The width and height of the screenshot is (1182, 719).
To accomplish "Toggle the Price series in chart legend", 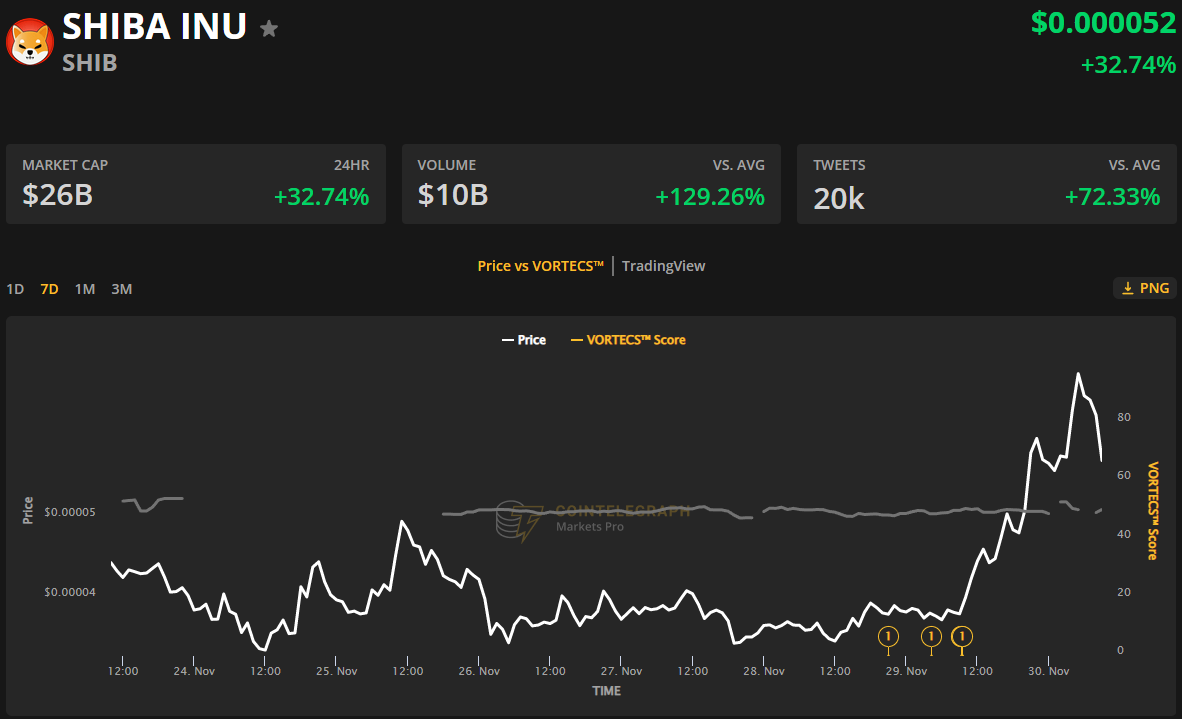I will (x=523, y=340).
